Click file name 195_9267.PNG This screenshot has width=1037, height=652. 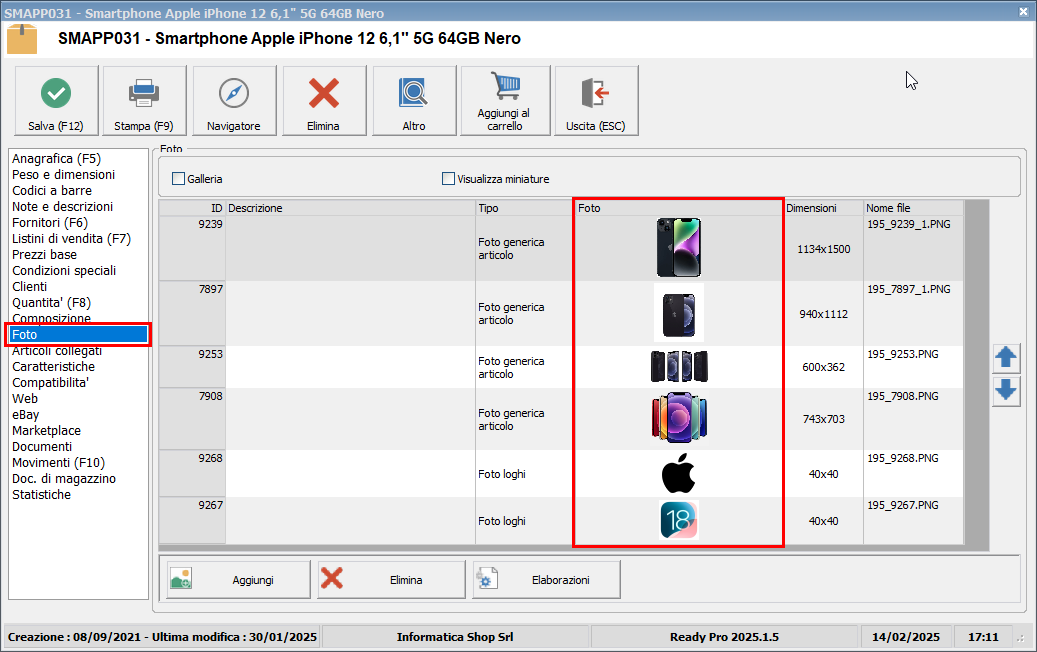pyautogui.click(x=903, y=505)
